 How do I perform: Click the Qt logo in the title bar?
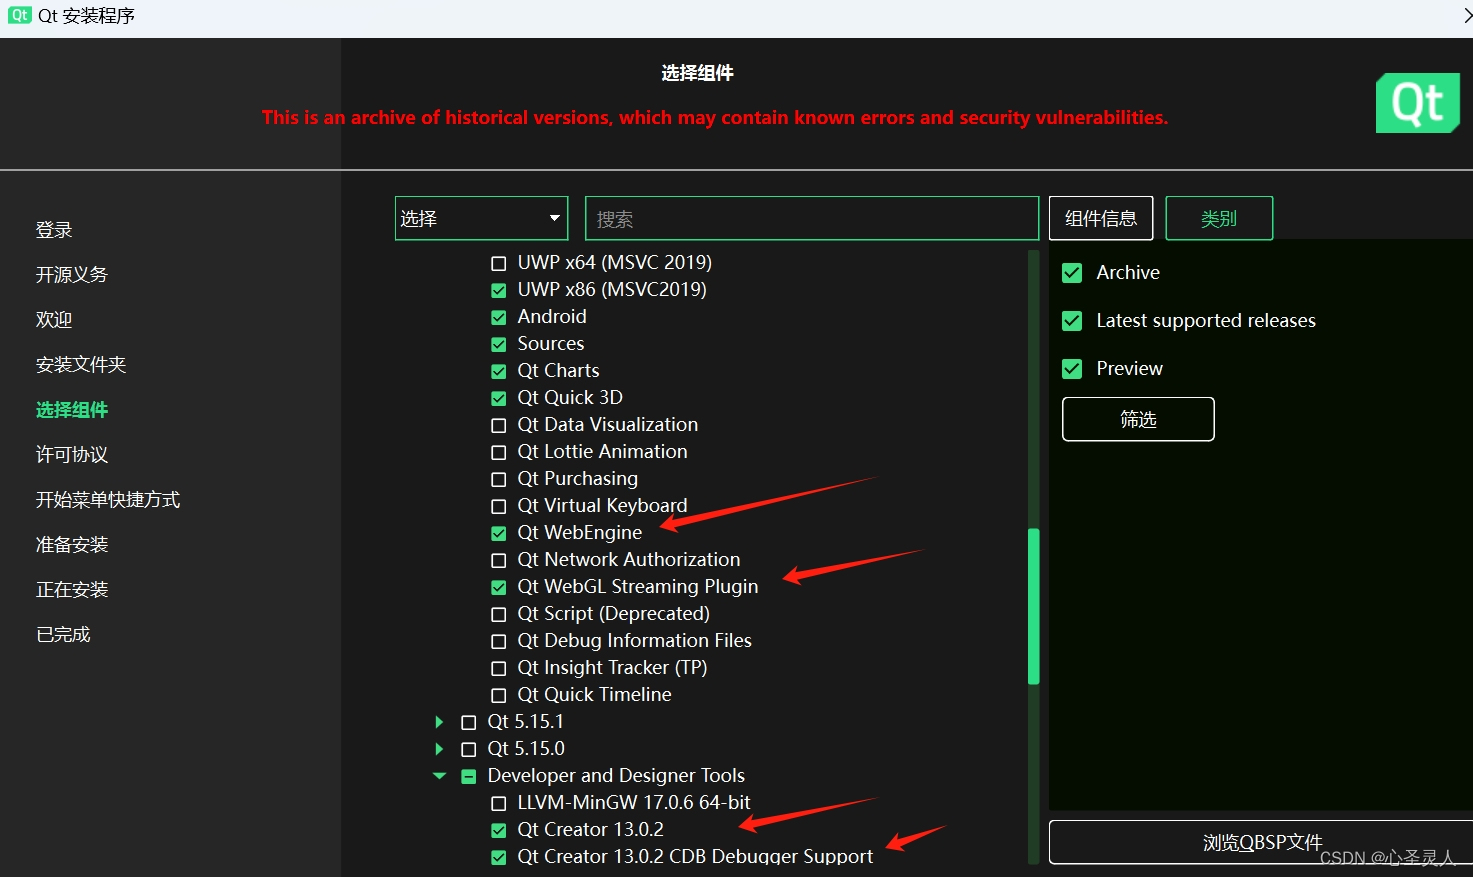[x=20, y=15]
